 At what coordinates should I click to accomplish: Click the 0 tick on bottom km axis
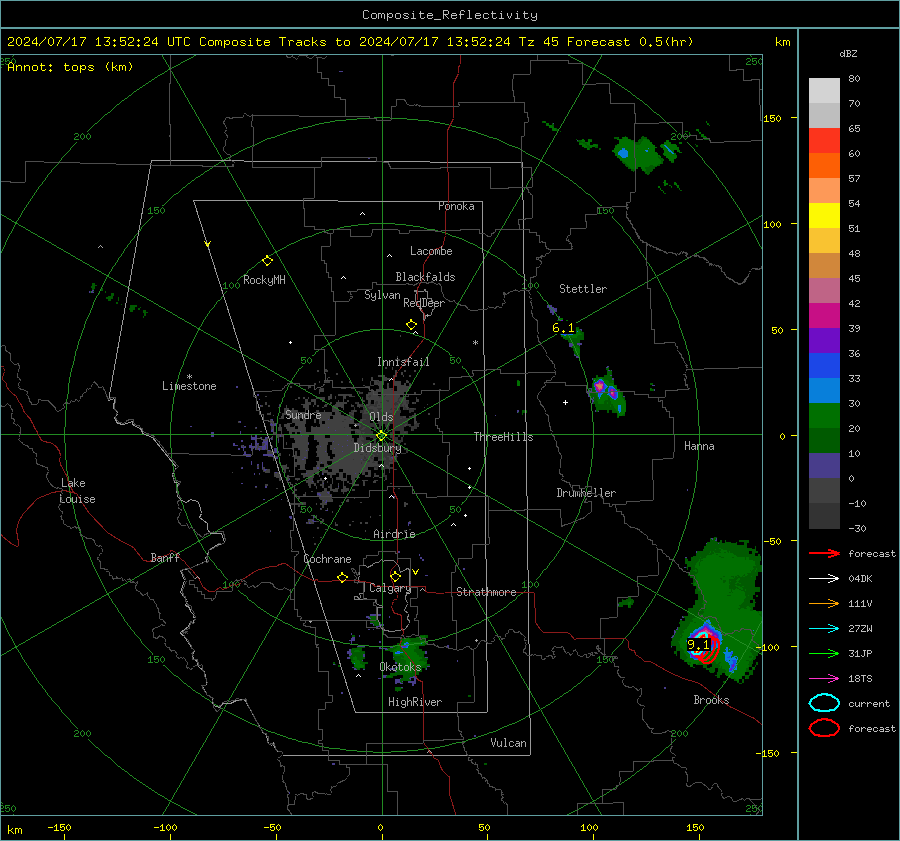pyautogui.click(x=380, y=827)
